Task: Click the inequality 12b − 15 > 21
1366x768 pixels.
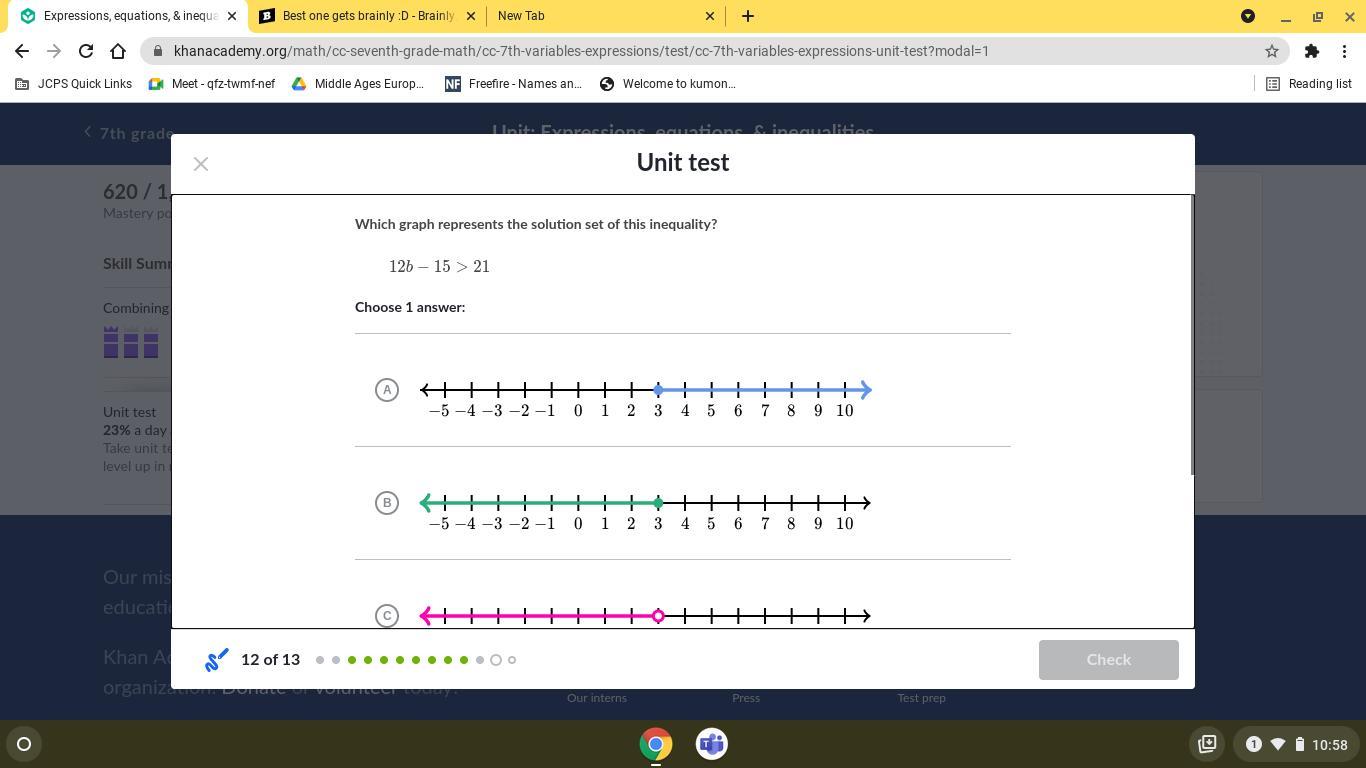Action: coord(439,267)
